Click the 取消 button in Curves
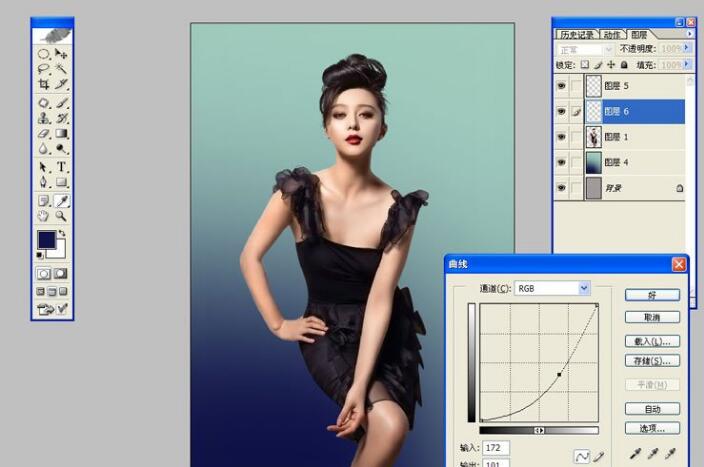Screen dimensions: 704x467 652,317
